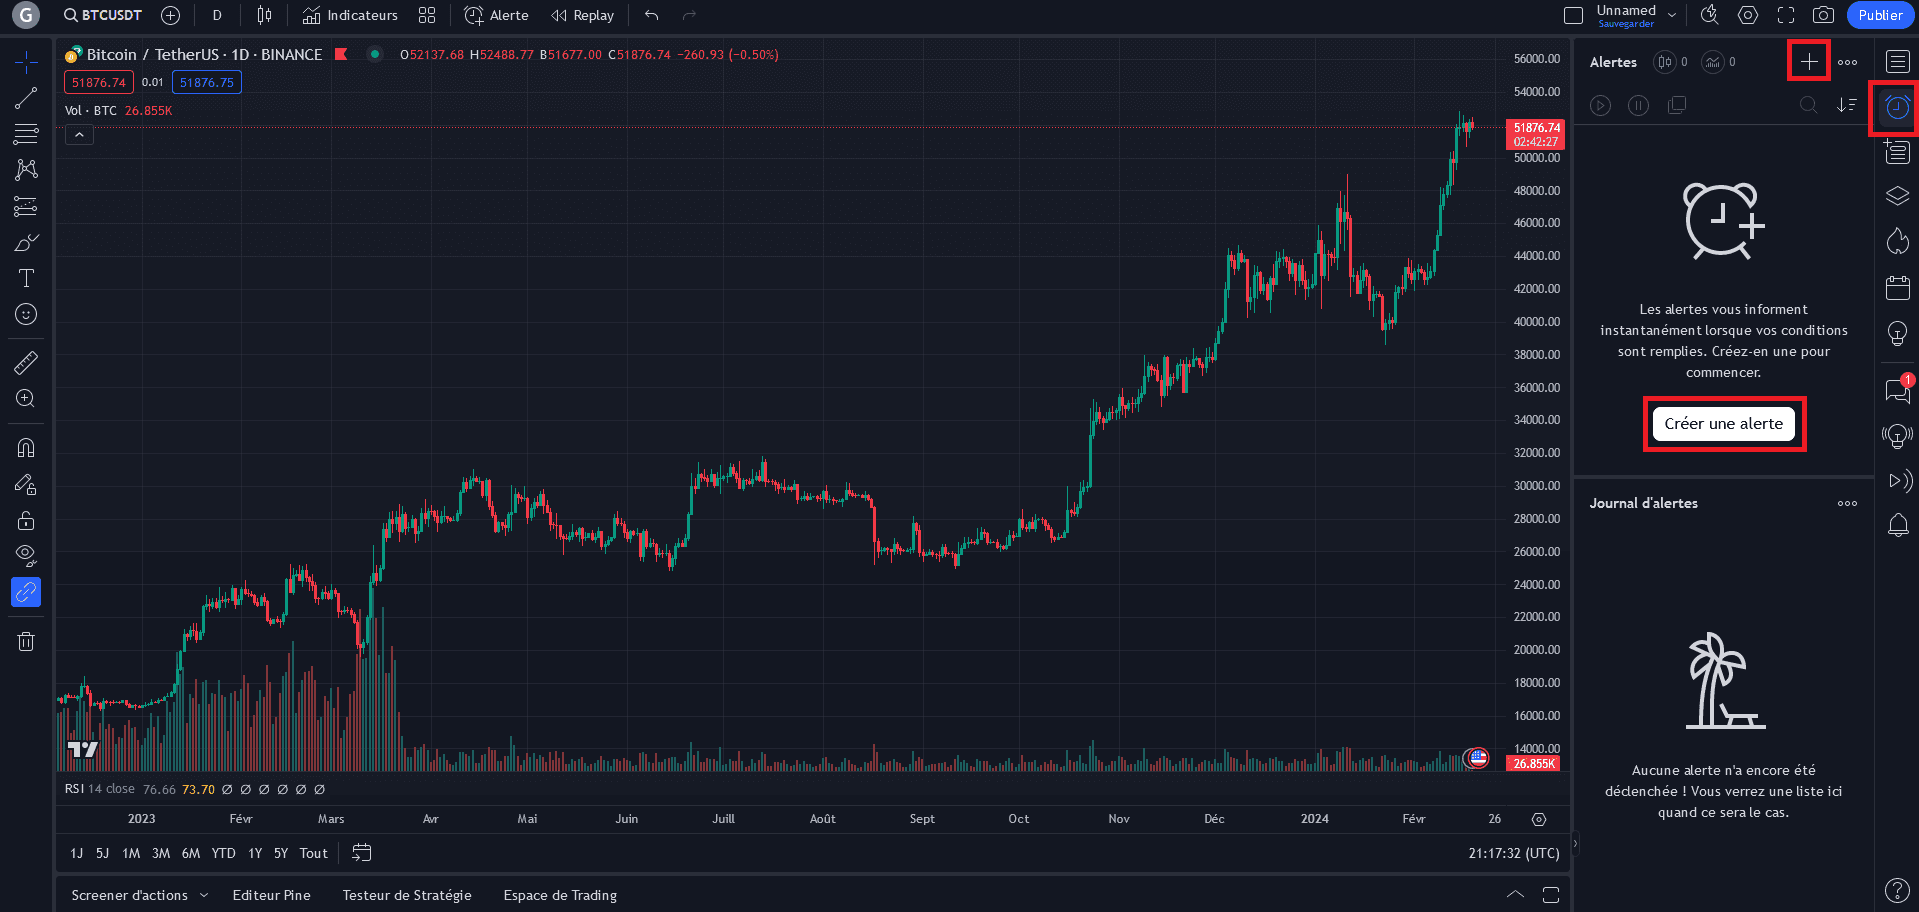Open the D timeframe interval selector

pos(217,15)
